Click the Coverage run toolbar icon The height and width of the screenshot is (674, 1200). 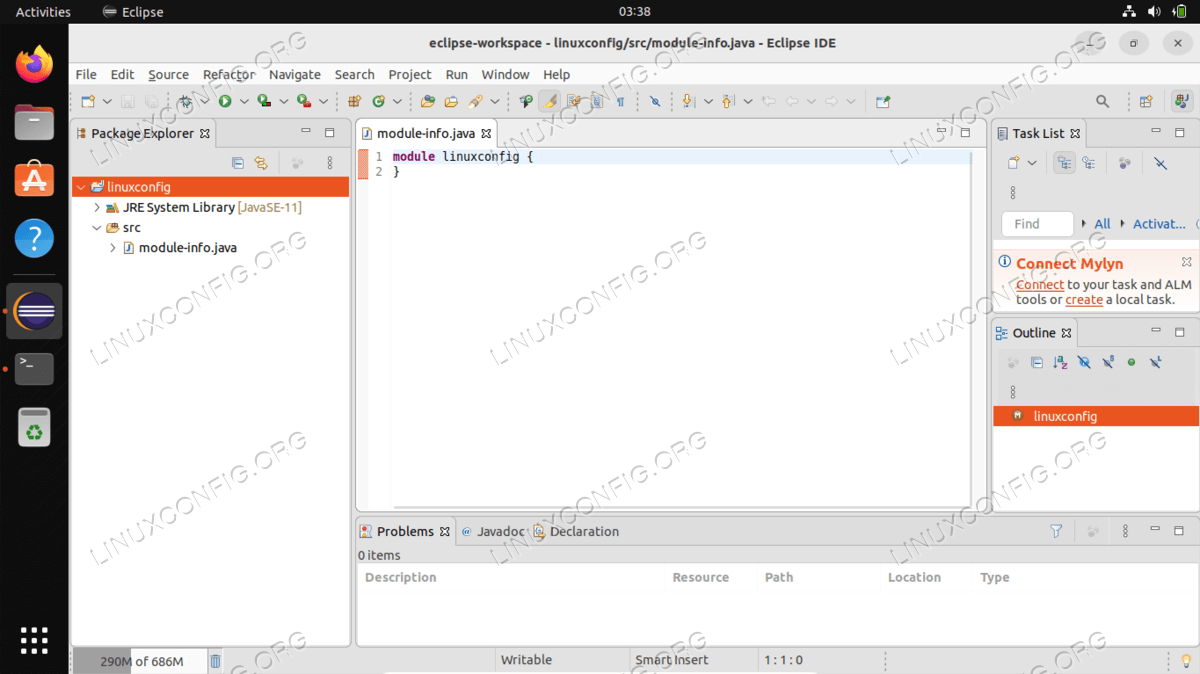point(264,101)
